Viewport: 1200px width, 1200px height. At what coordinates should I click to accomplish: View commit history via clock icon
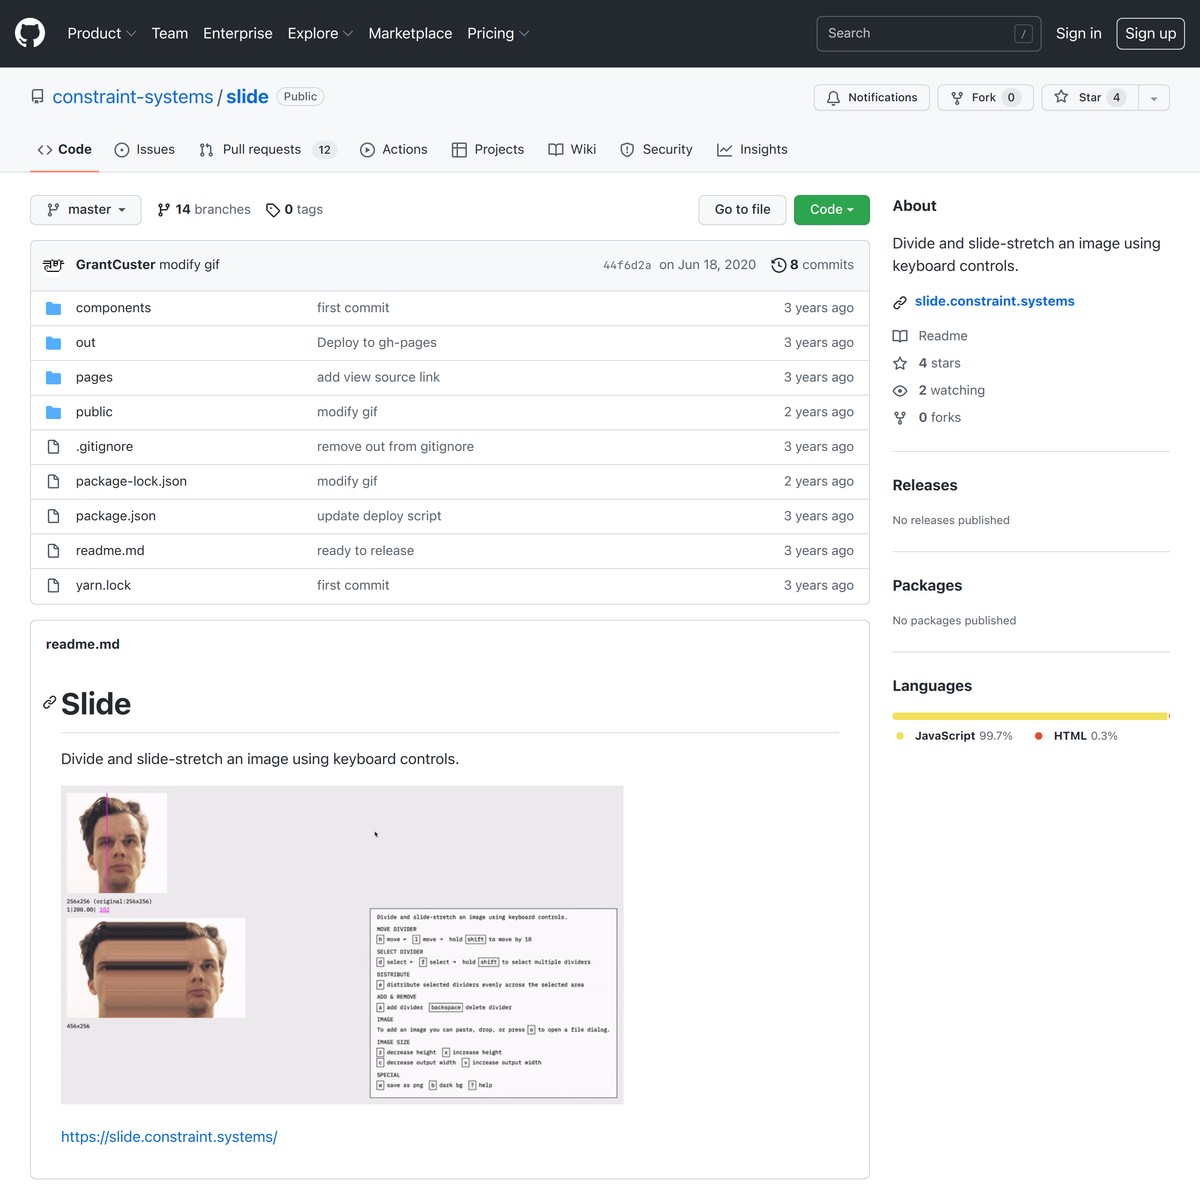click(779, 265)
